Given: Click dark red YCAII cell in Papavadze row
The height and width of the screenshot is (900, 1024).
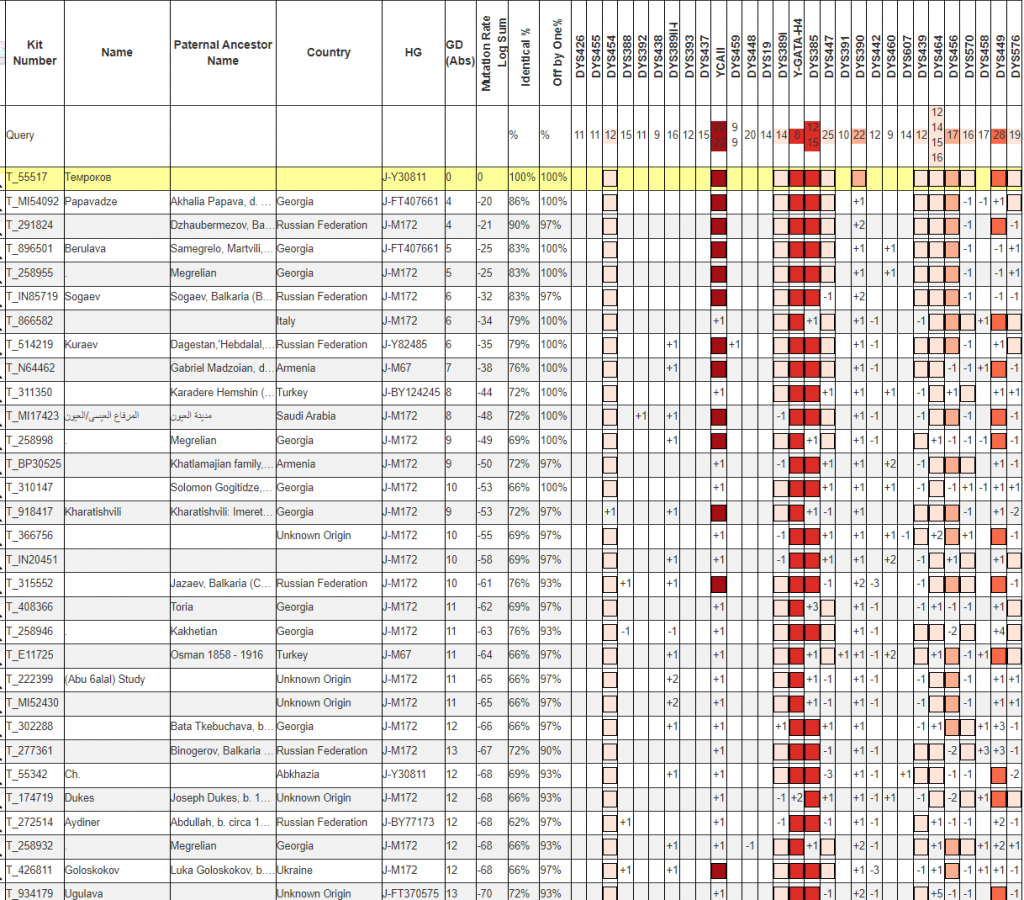Looking at the screenshot, I should tap(718, 202).
